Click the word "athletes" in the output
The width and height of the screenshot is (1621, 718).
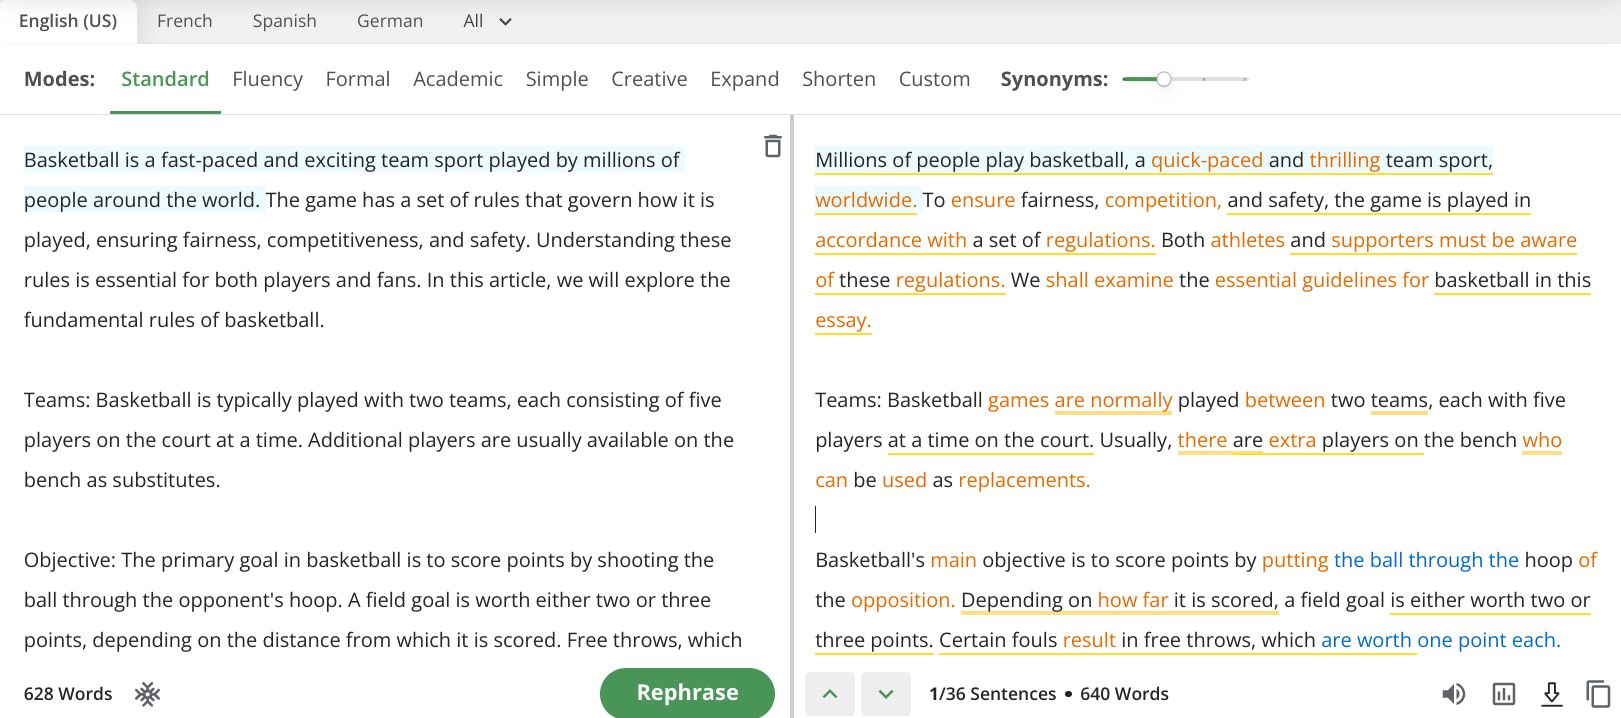coord(1247,240)
